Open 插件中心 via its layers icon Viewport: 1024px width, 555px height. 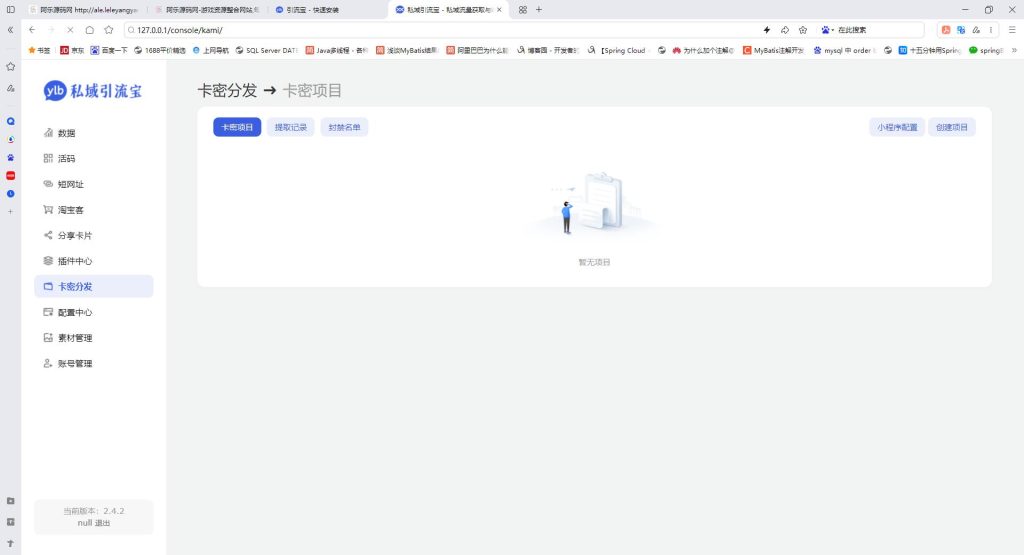[48, 261]
